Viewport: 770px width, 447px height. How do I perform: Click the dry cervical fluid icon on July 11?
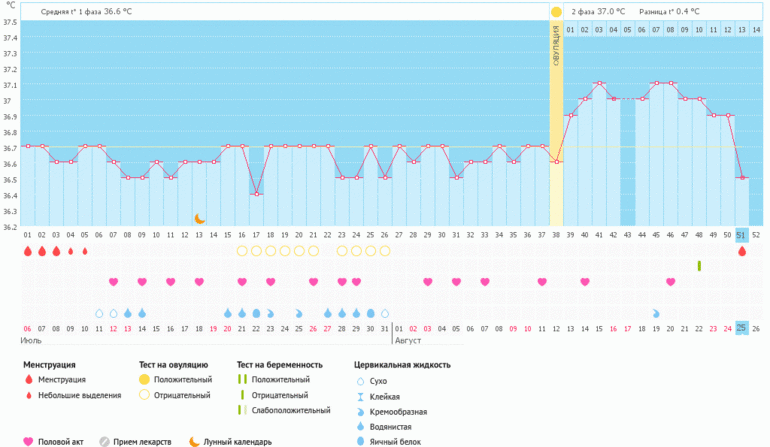click(99, 313)
